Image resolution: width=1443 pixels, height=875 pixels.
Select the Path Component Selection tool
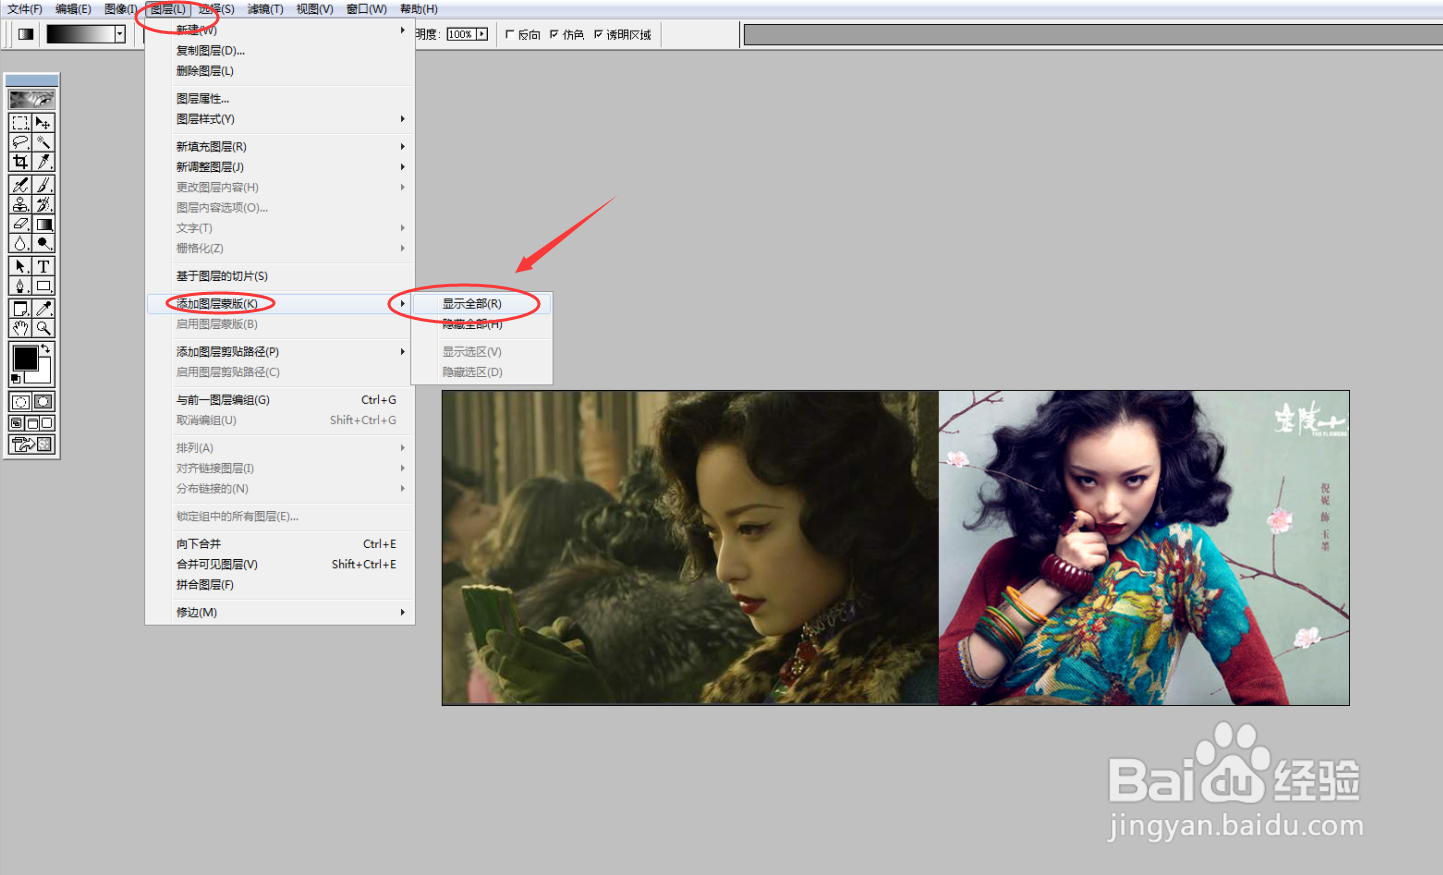pos(20,266)
